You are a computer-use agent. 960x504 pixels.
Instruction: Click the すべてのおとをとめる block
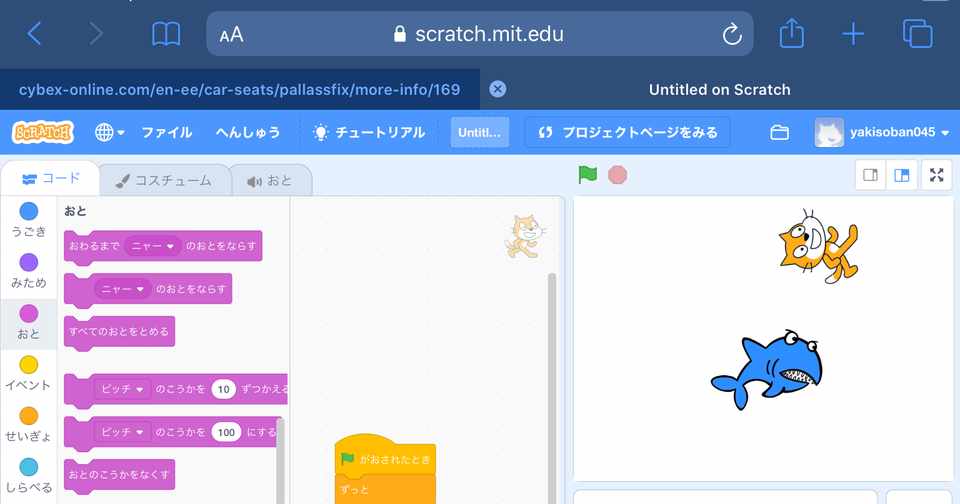click(119, 333)
